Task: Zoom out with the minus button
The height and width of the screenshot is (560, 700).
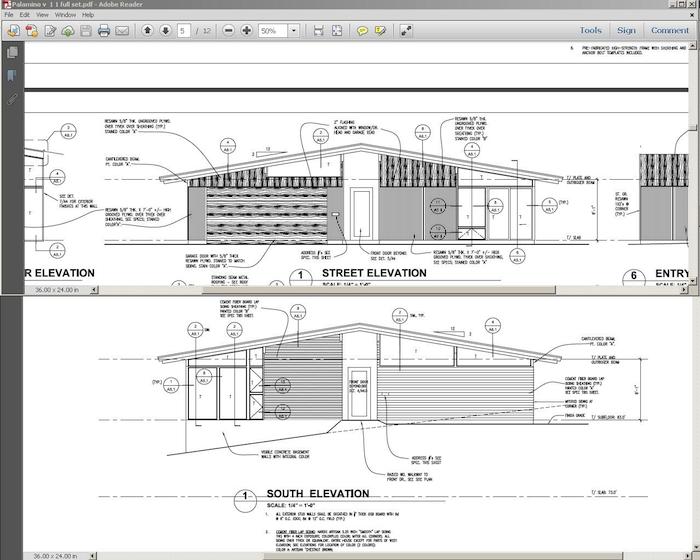Action: tap(229, 30)
